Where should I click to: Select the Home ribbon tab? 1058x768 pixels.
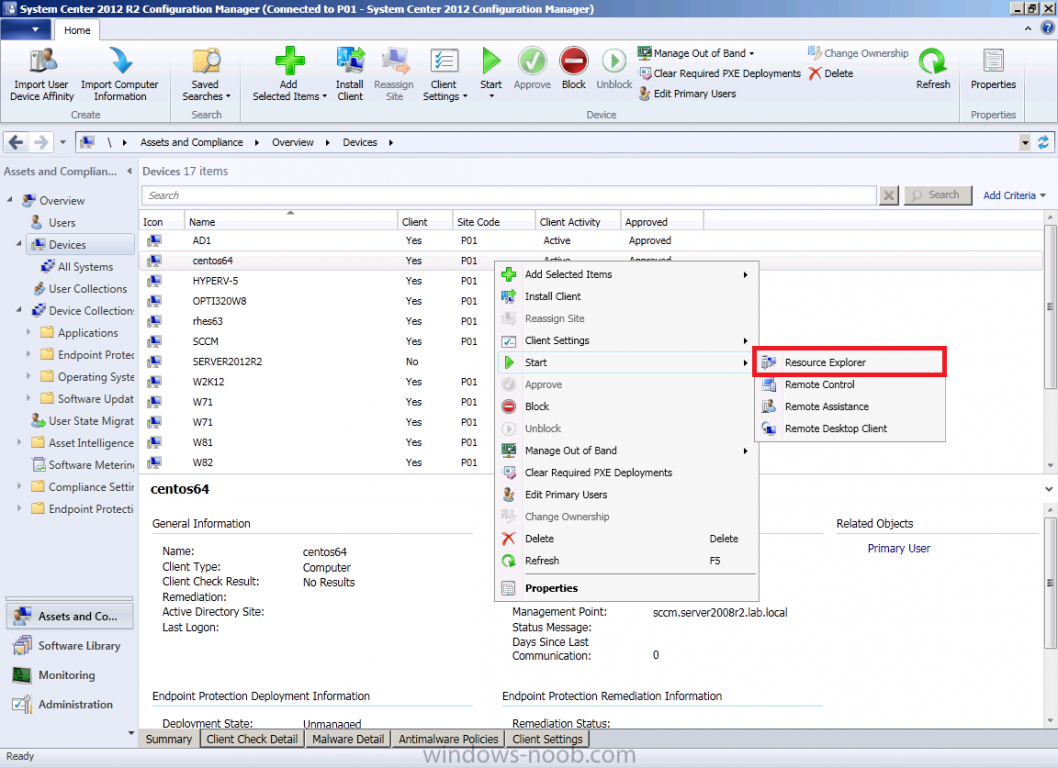(77, 30)
